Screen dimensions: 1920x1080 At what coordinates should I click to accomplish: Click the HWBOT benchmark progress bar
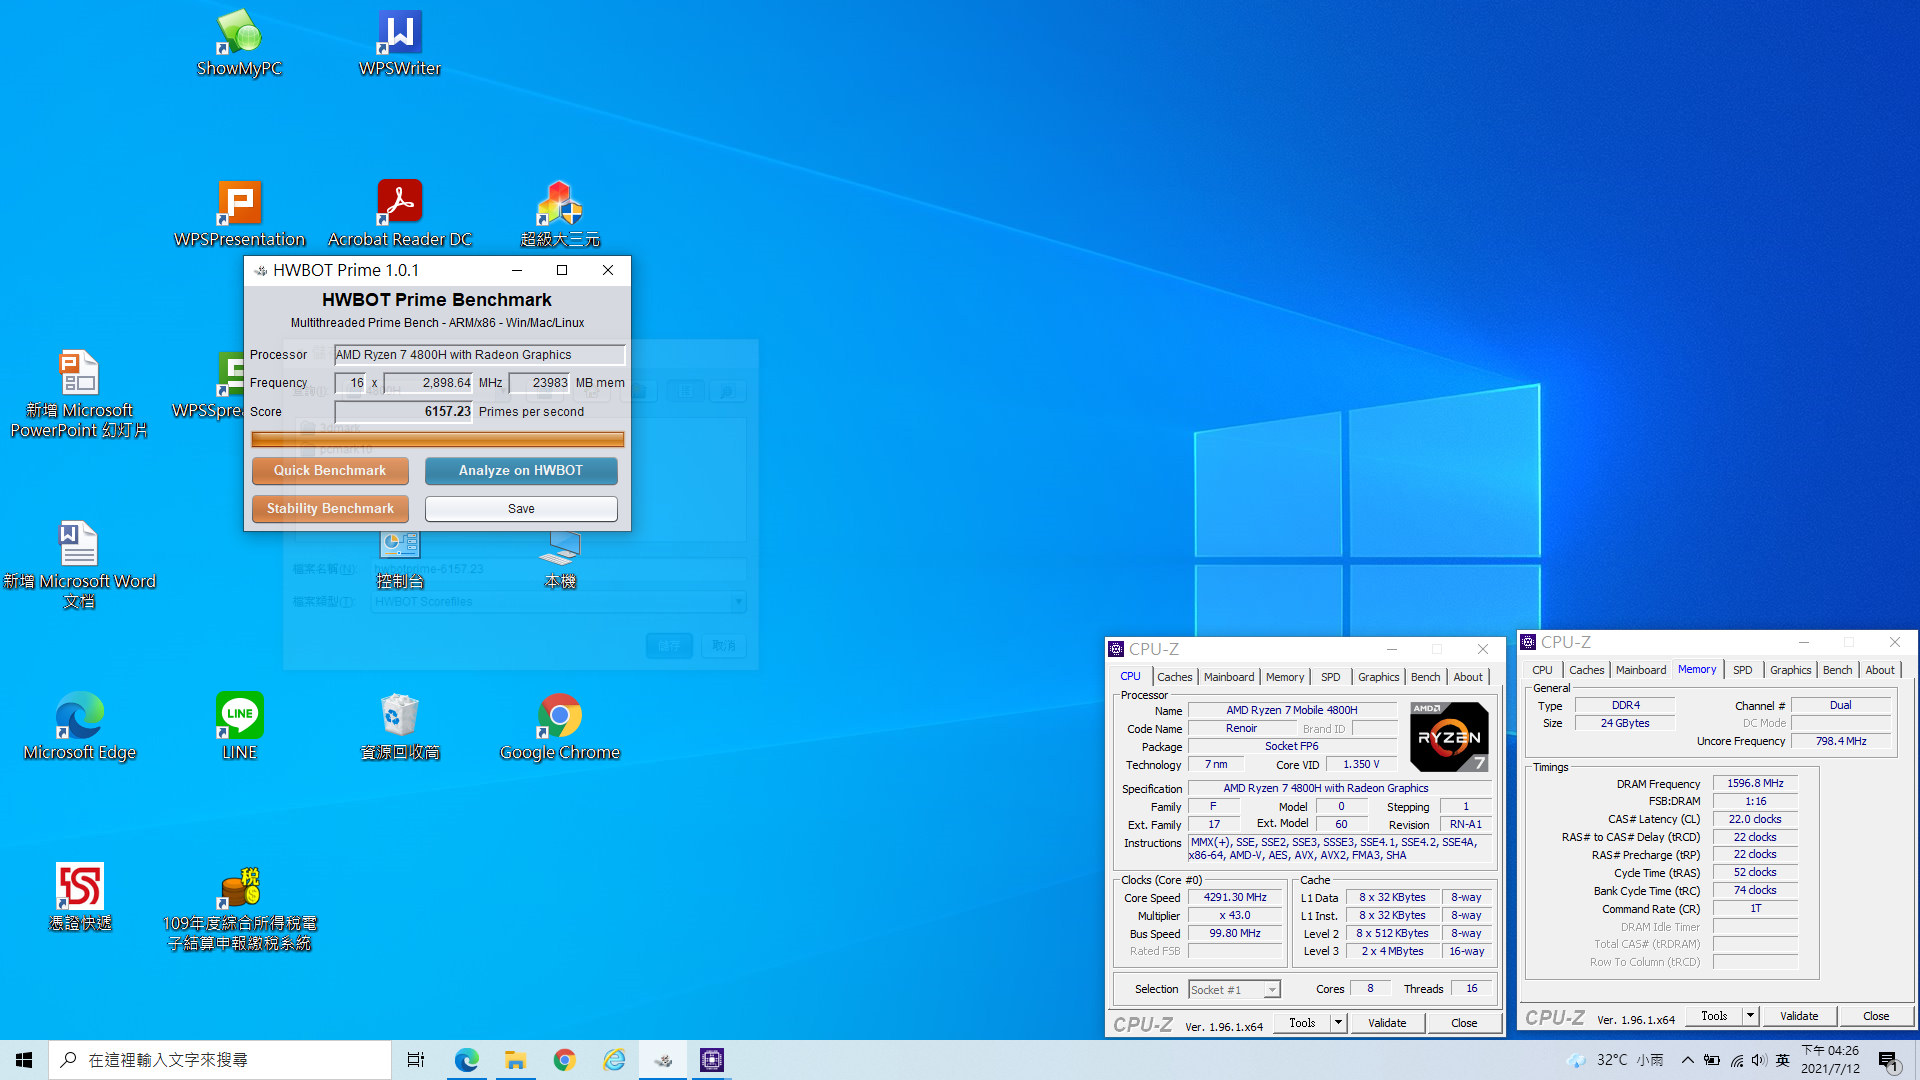tap(438, 439)
